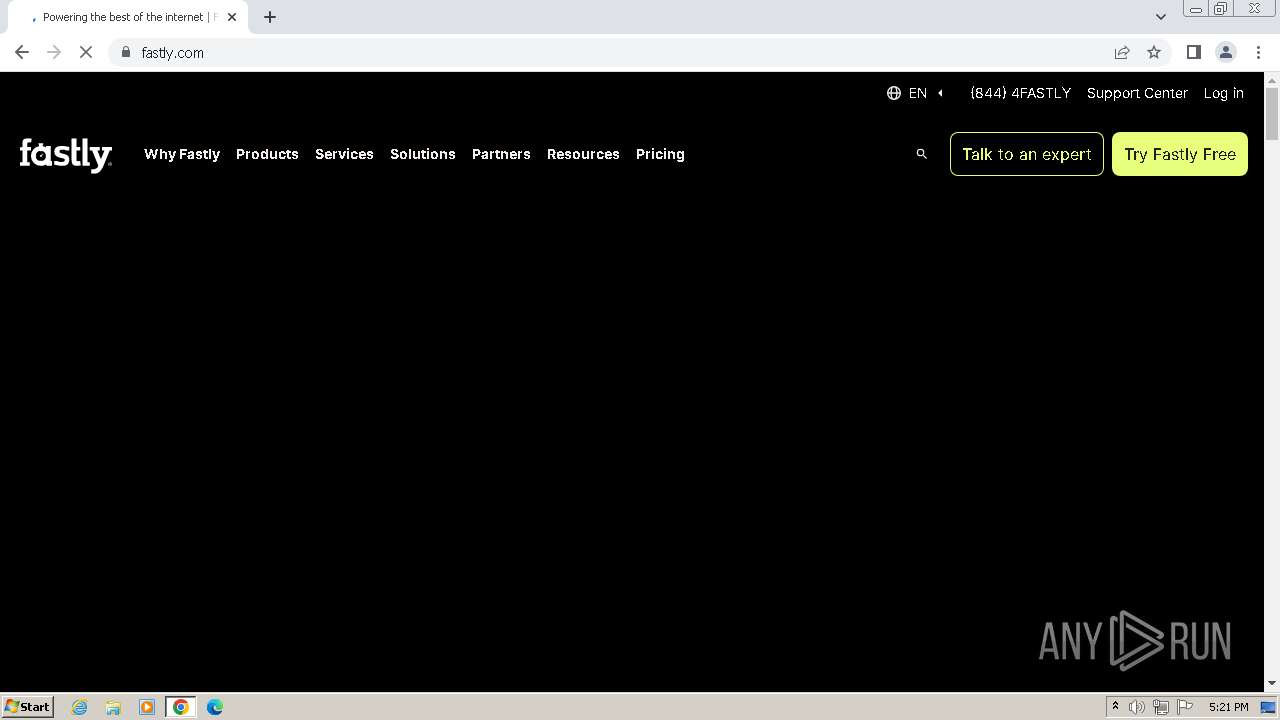Open the media player taskbar icon

pyautogui.click(x=147, y=707)
